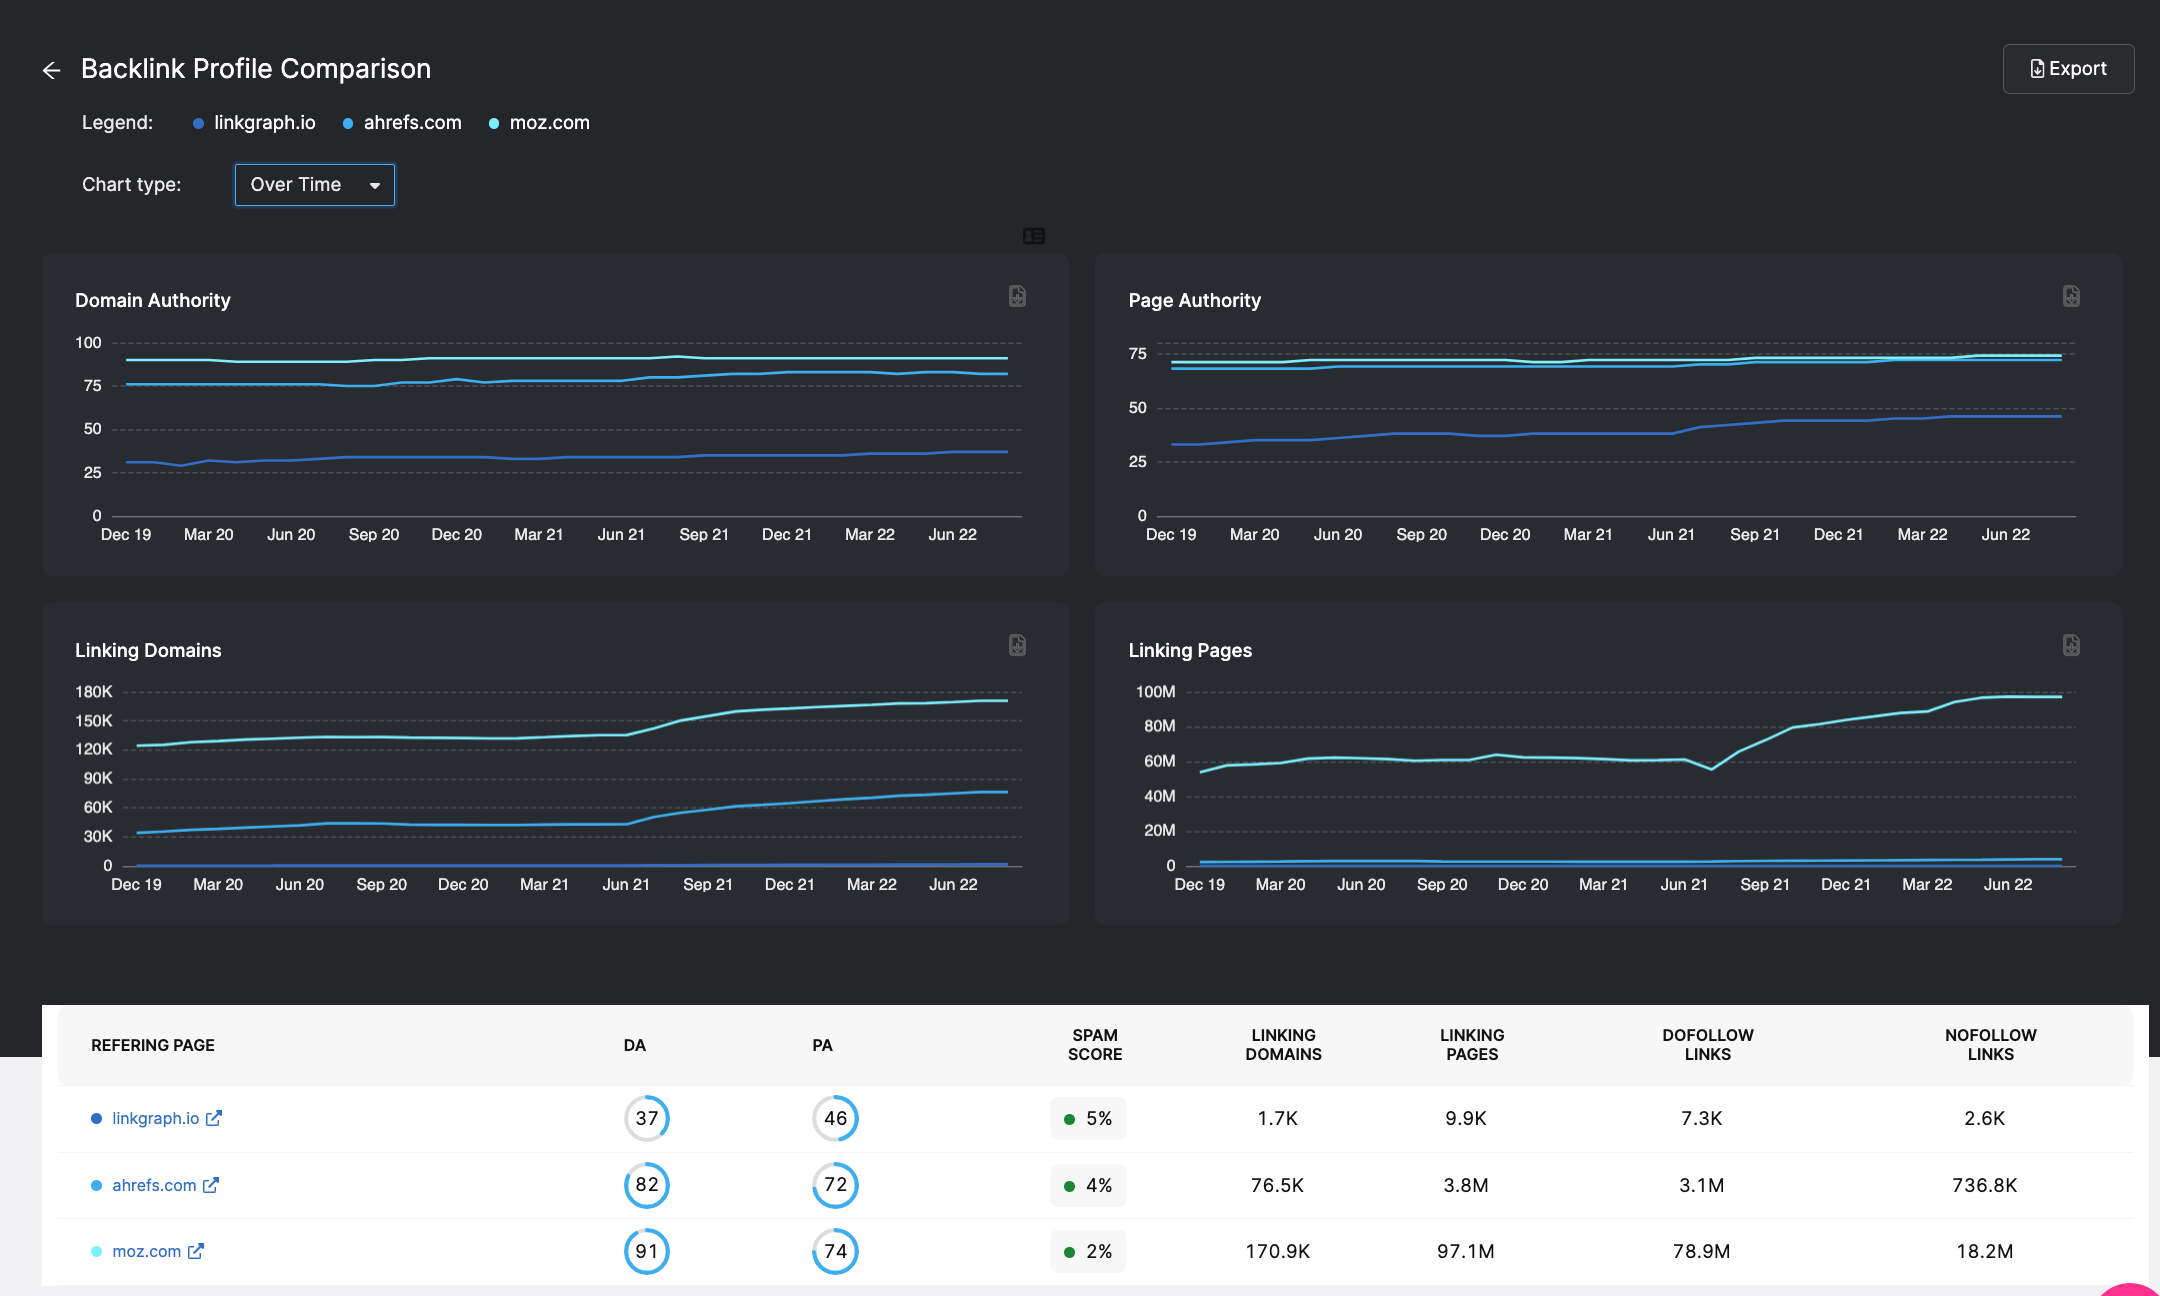Screen dimensions: 2160x1296
Task: Click the NOFOLLOW LINKS column header
Action: pos(1991,1045)
